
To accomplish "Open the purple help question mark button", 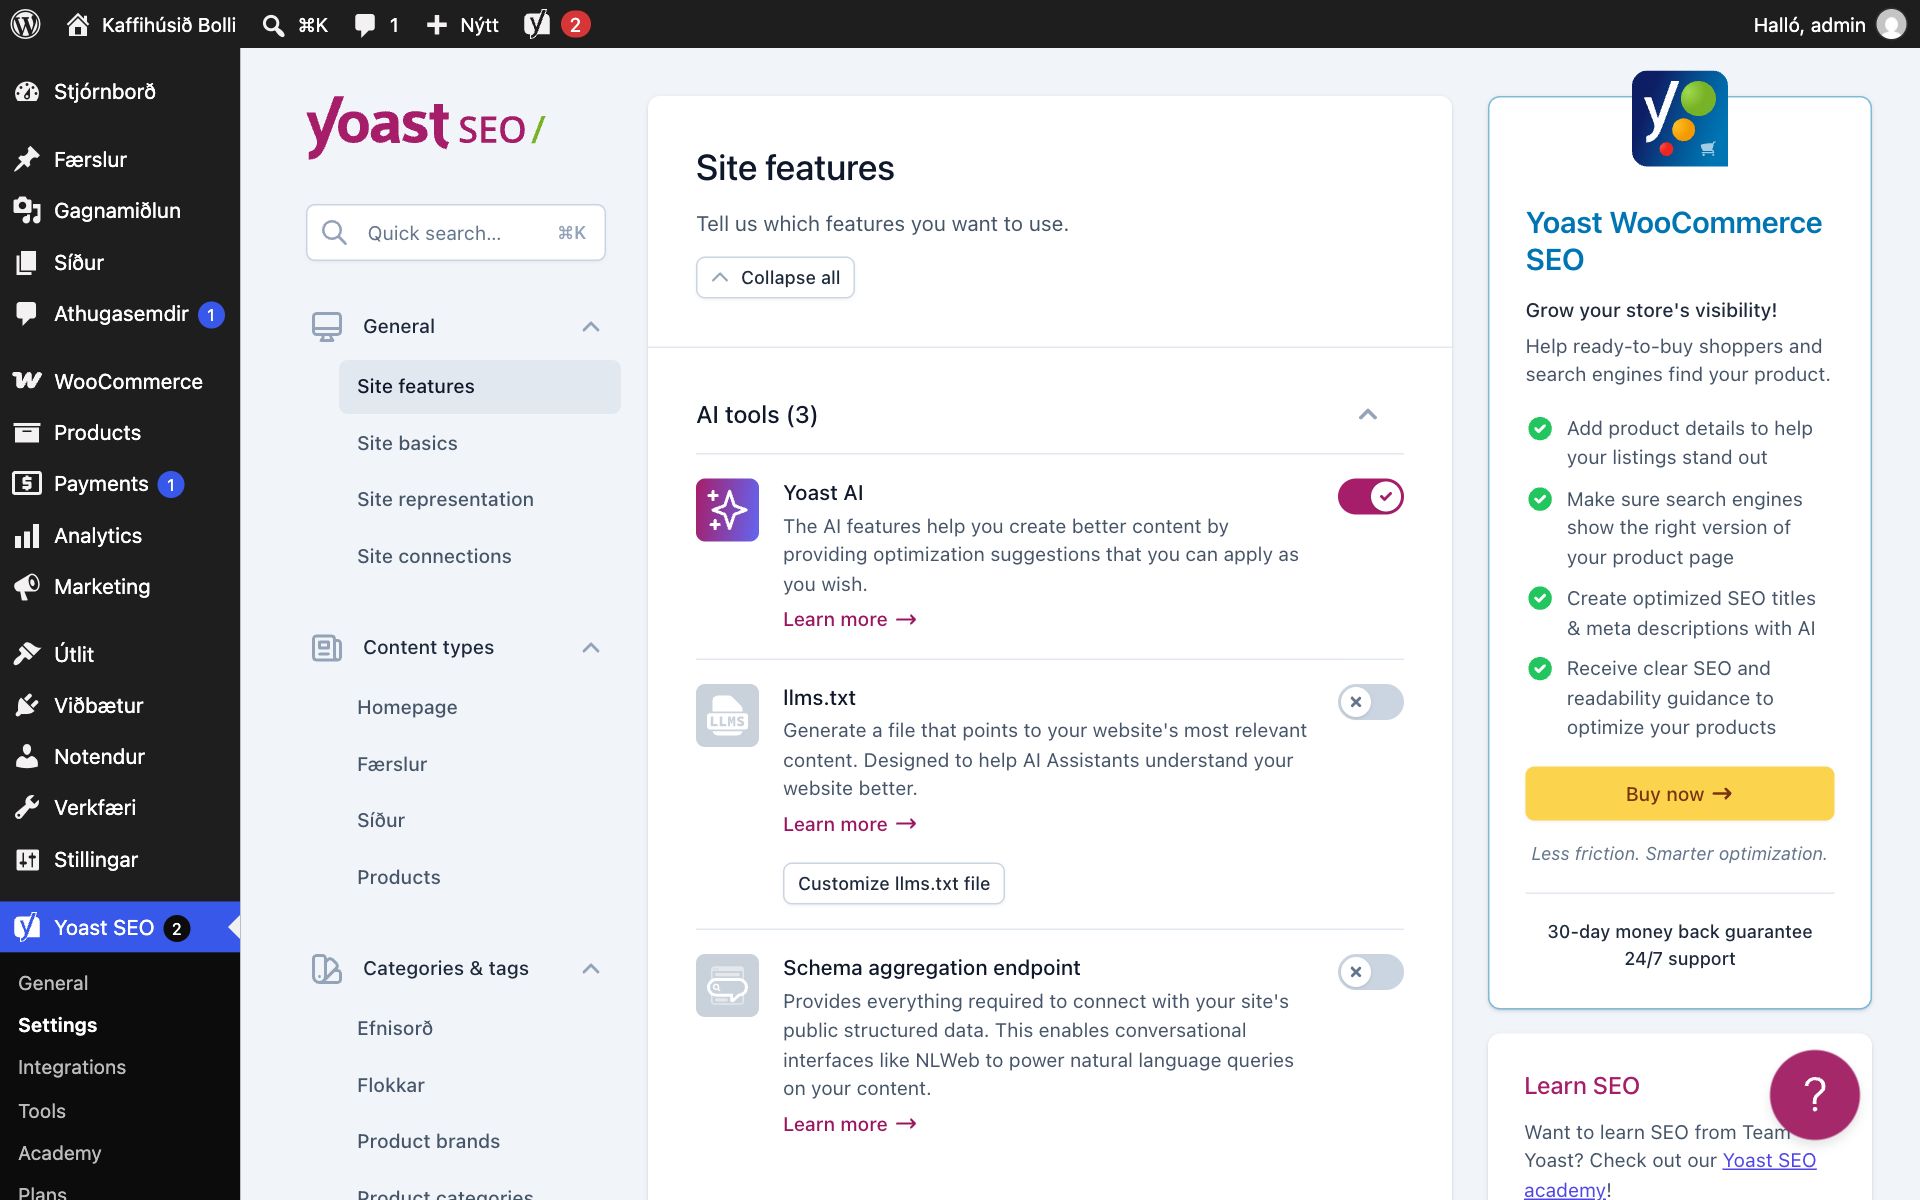I will [x=1814, y=1094].
